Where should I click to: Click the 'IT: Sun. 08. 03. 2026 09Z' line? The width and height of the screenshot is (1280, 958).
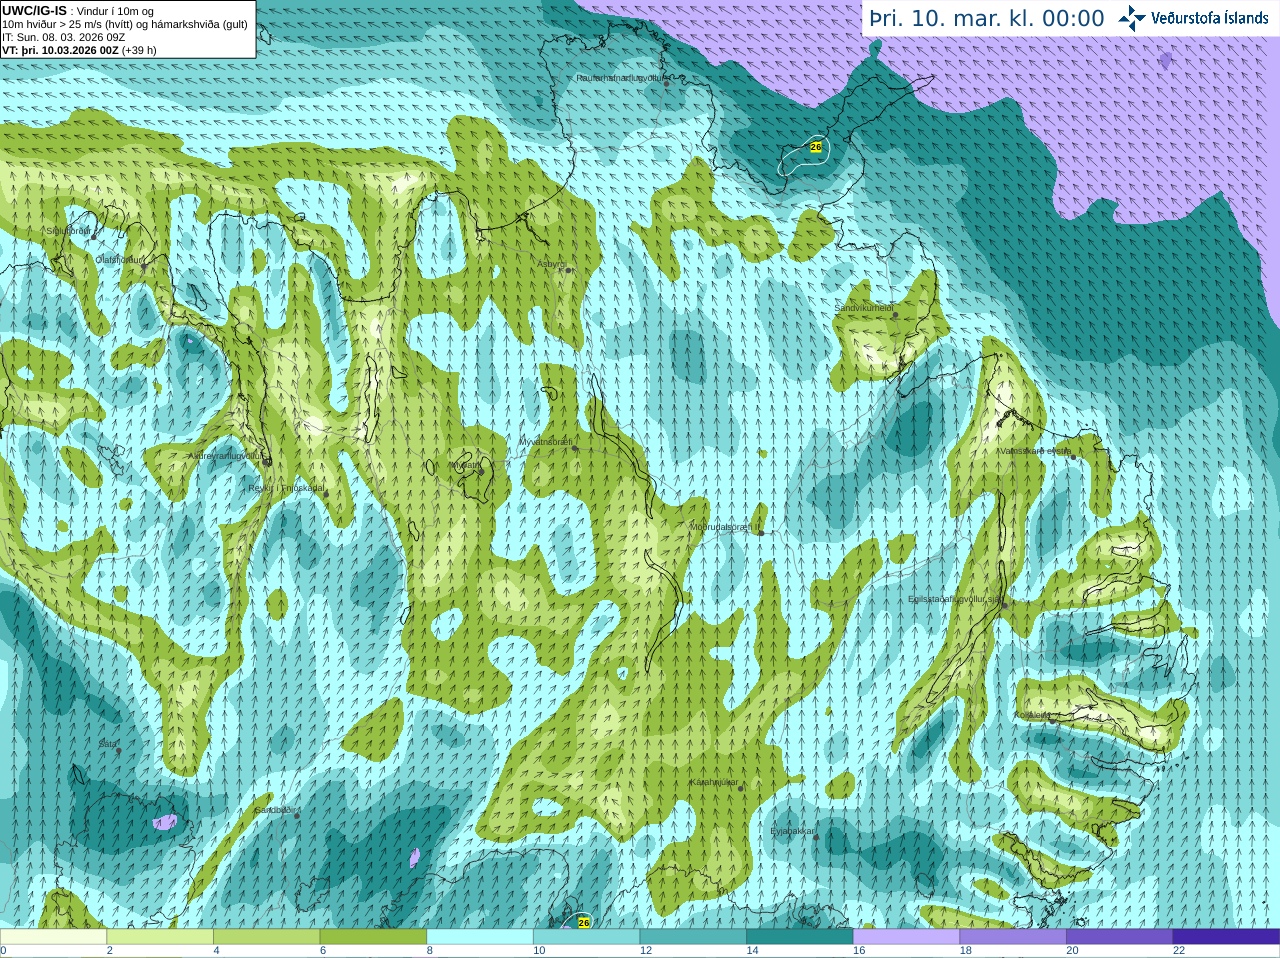coord(63,37)
